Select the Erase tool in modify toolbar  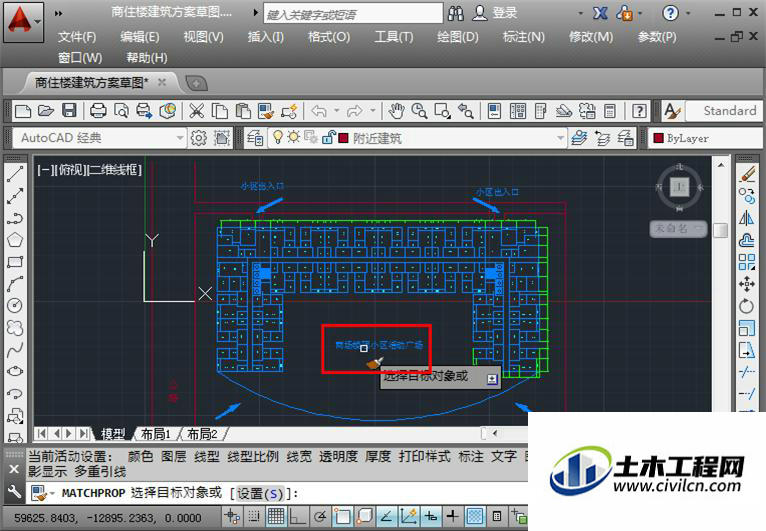[747, 174]
